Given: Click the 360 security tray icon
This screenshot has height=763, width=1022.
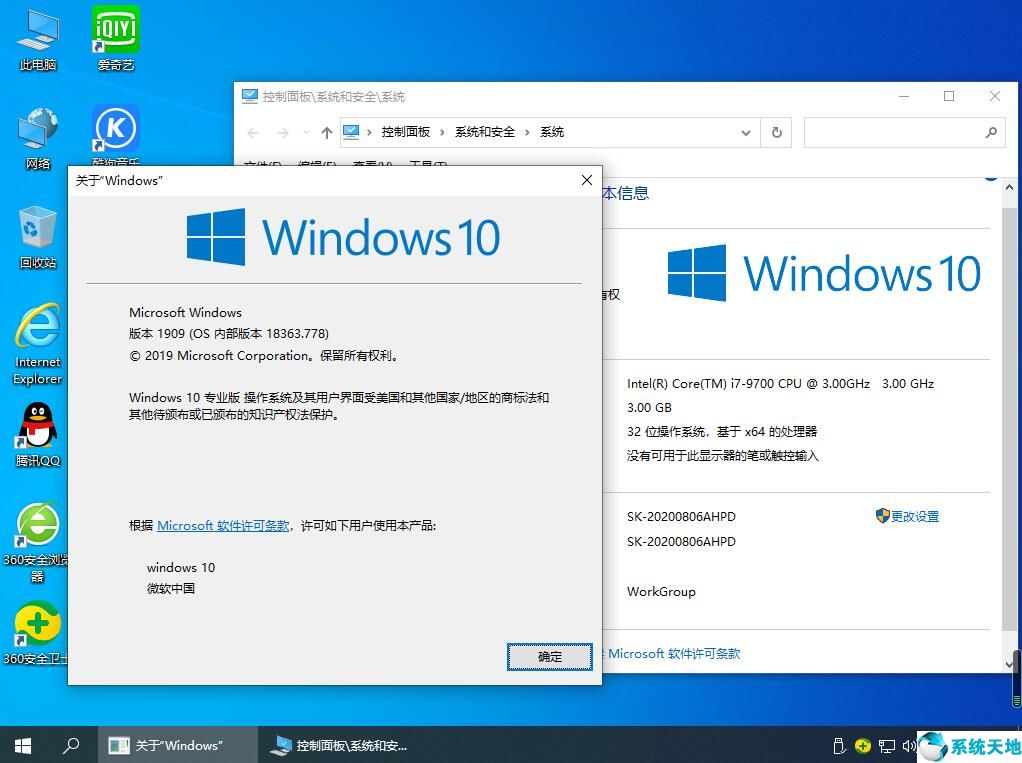Looking at the screenshot, I should point(863,746).
